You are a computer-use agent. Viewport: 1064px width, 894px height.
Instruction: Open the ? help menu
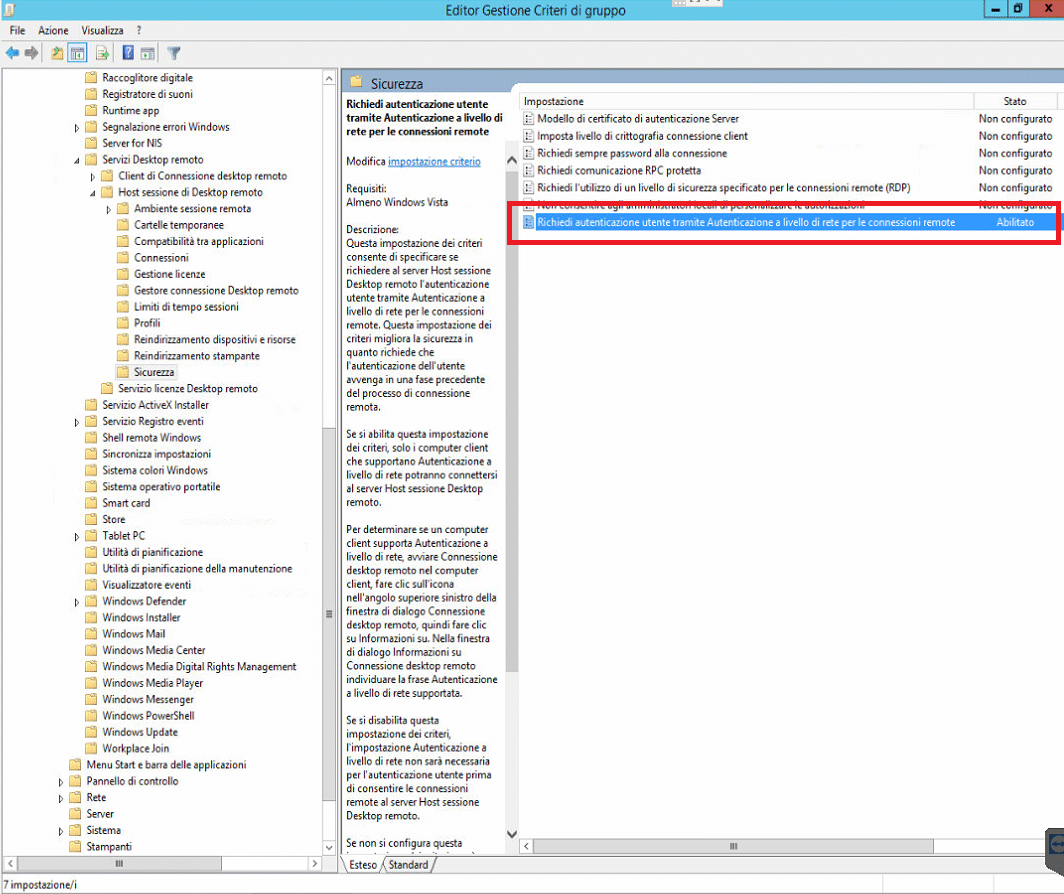click(x=139, y=31)
